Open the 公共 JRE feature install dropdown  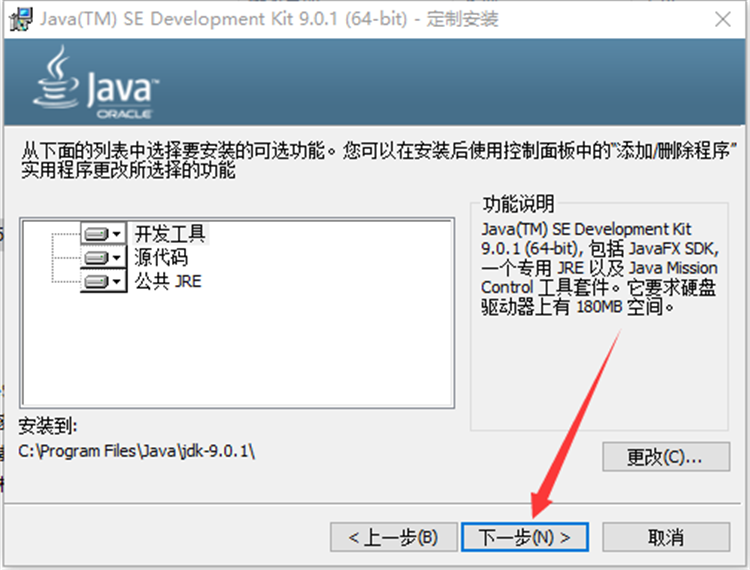point(103,281)
